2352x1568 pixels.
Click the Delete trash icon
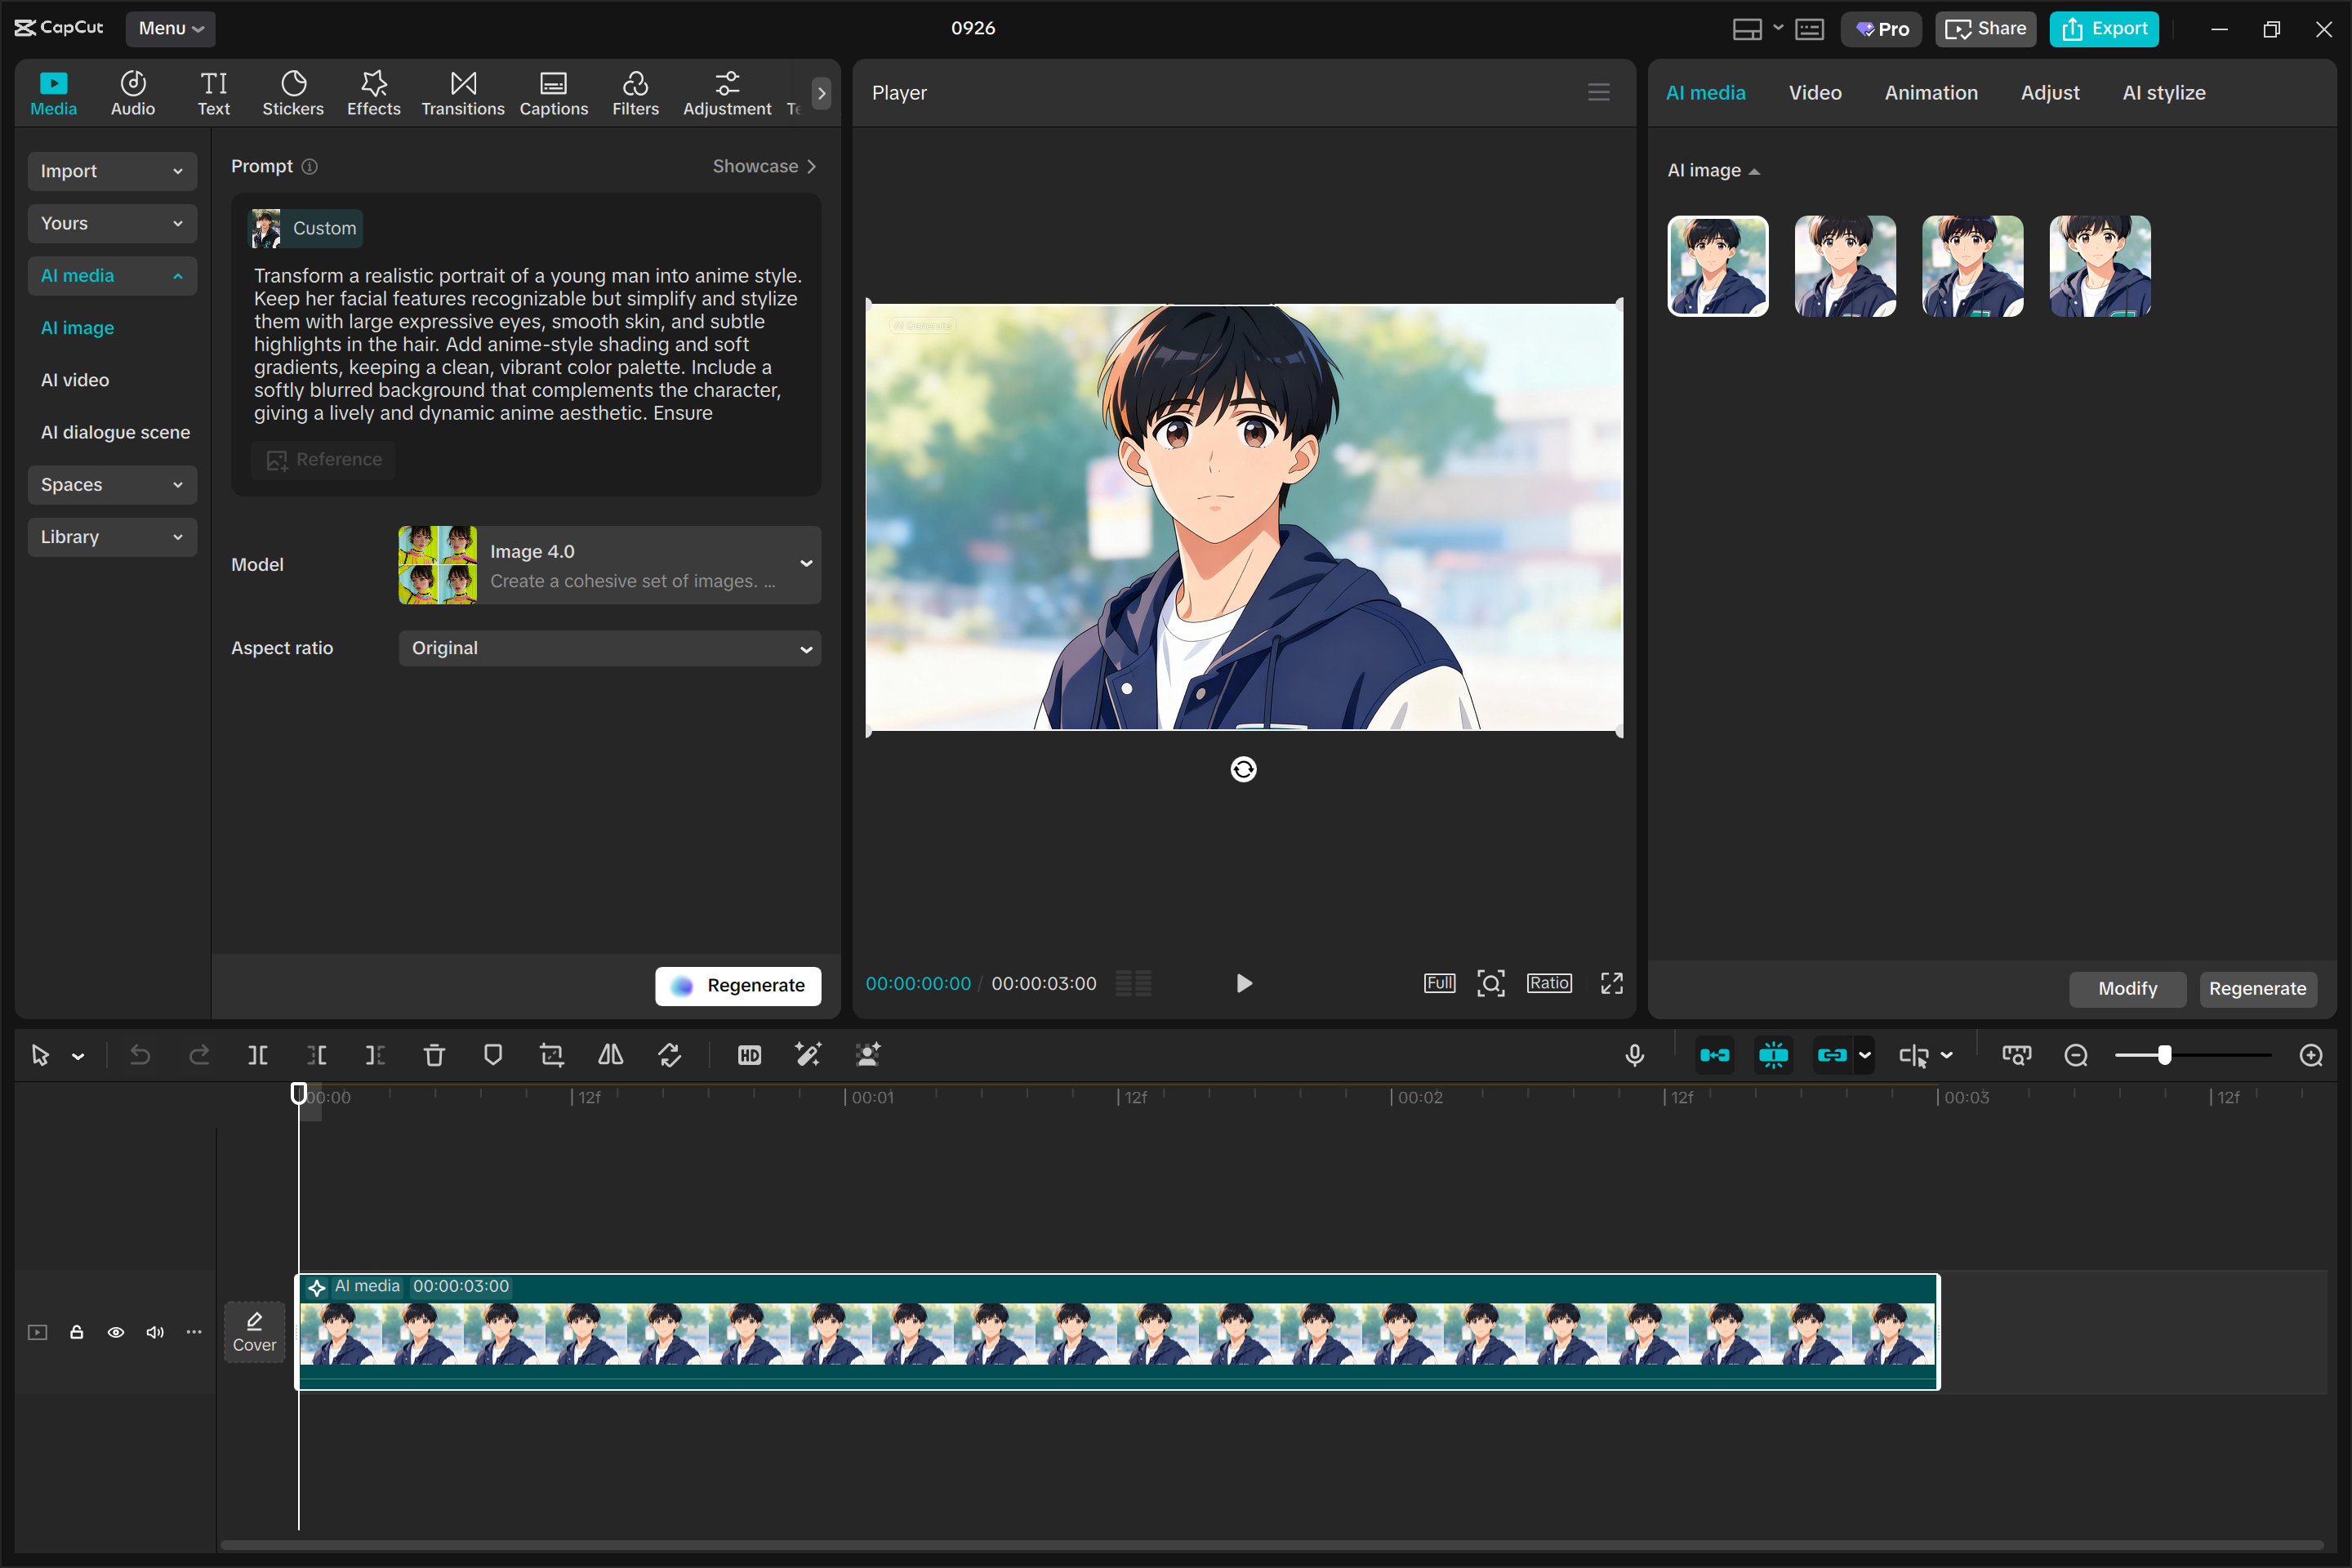[x=434, y=1055]
